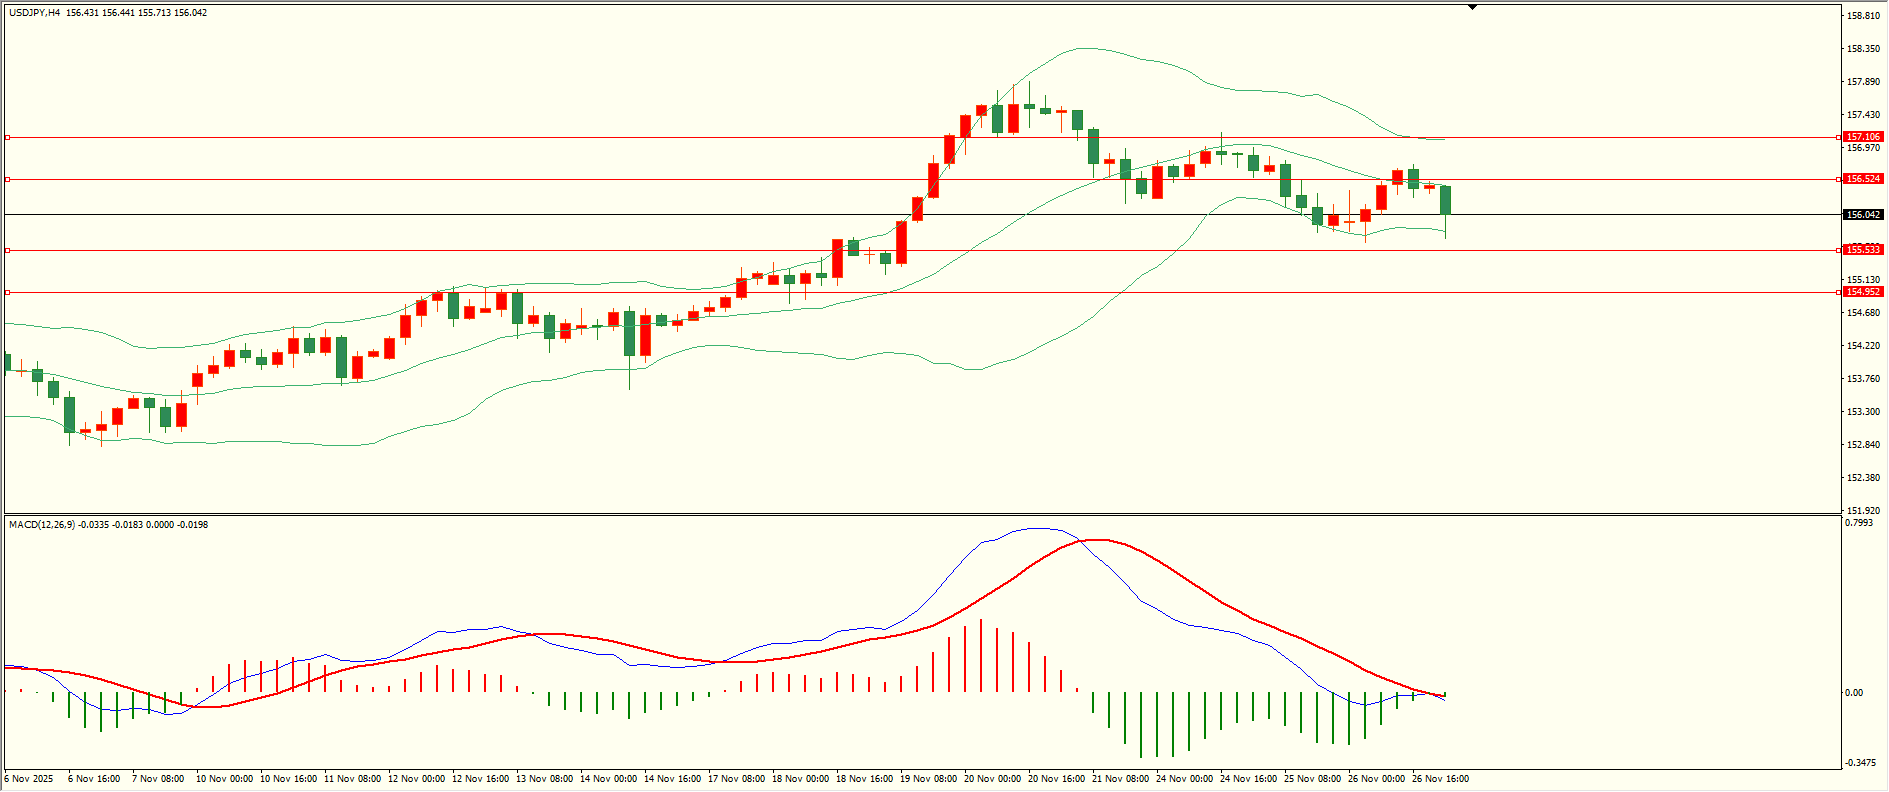Click the 6 Nov 2025 time label
The height and width of the screenshot is (792, 1889).
pyautogui.click(x=29, y=779)
